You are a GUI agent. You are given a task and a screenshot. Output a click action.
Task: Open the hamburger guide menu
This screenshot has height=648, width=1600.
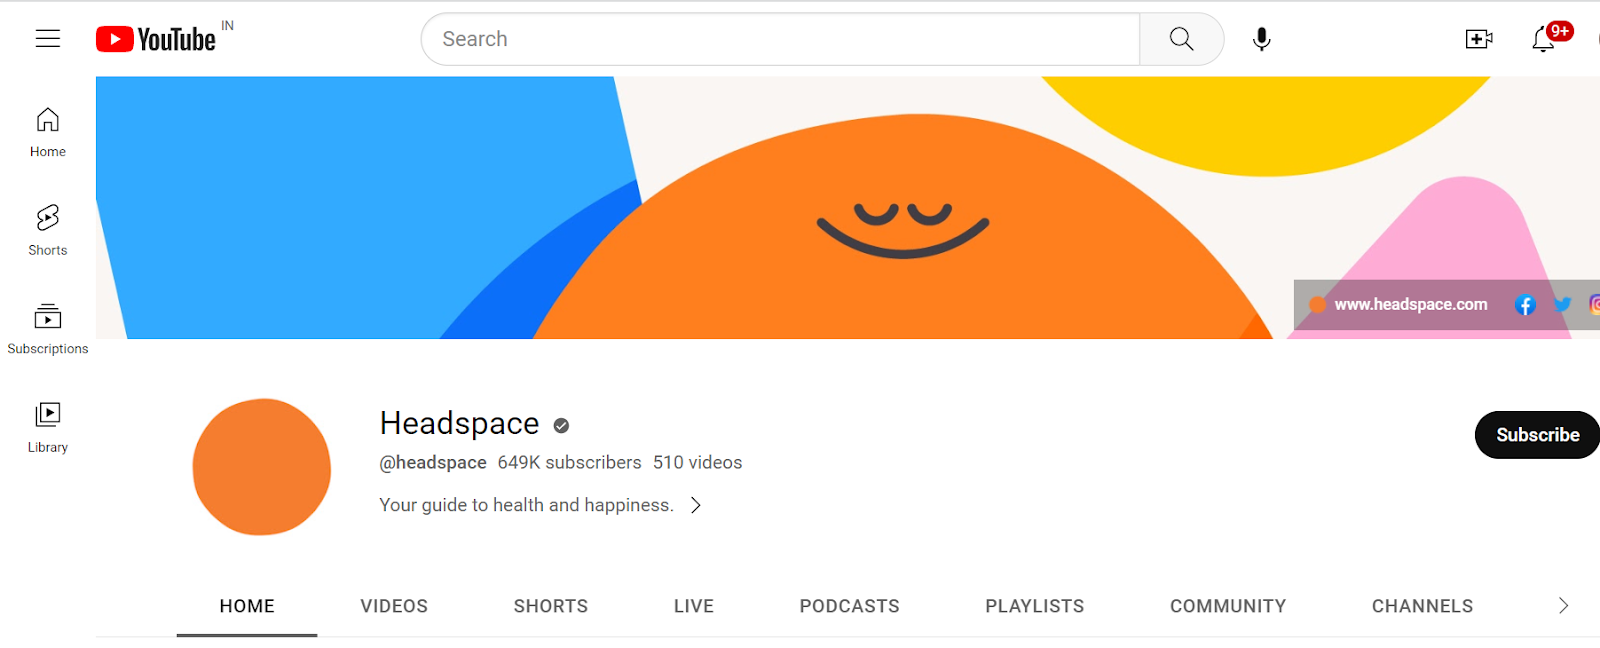tap(48, 39)
